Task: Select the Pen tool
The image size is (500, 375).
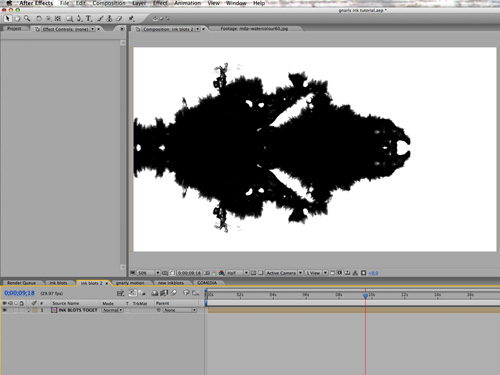Action: point(79,18)
